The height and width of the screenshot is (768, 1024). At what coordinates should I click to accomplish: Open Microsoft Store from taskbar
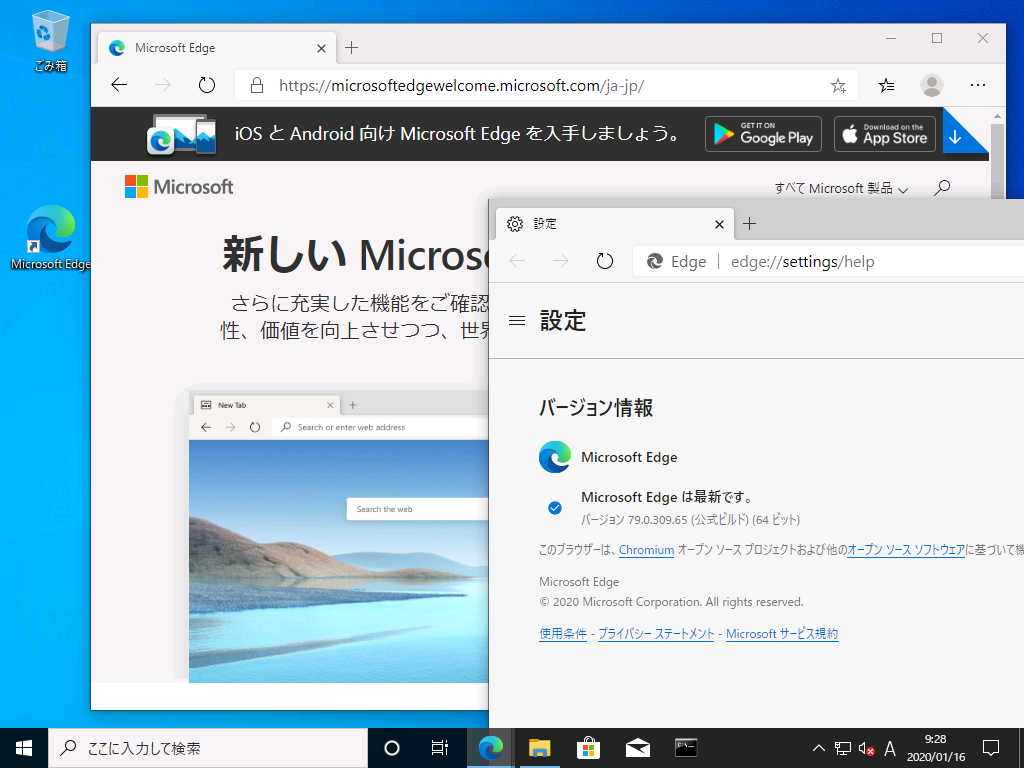pyautogui.click(x=588, y=748)
